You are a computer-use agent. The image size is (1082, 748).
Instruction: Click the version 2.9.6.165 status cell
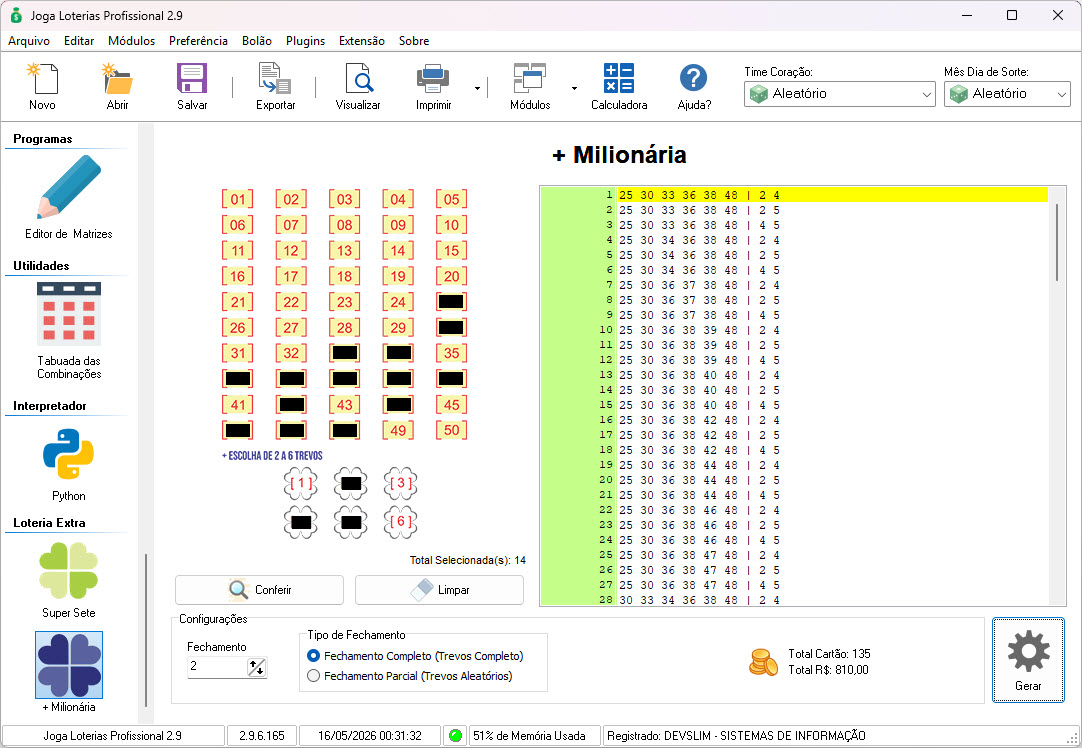click(262, 736)
